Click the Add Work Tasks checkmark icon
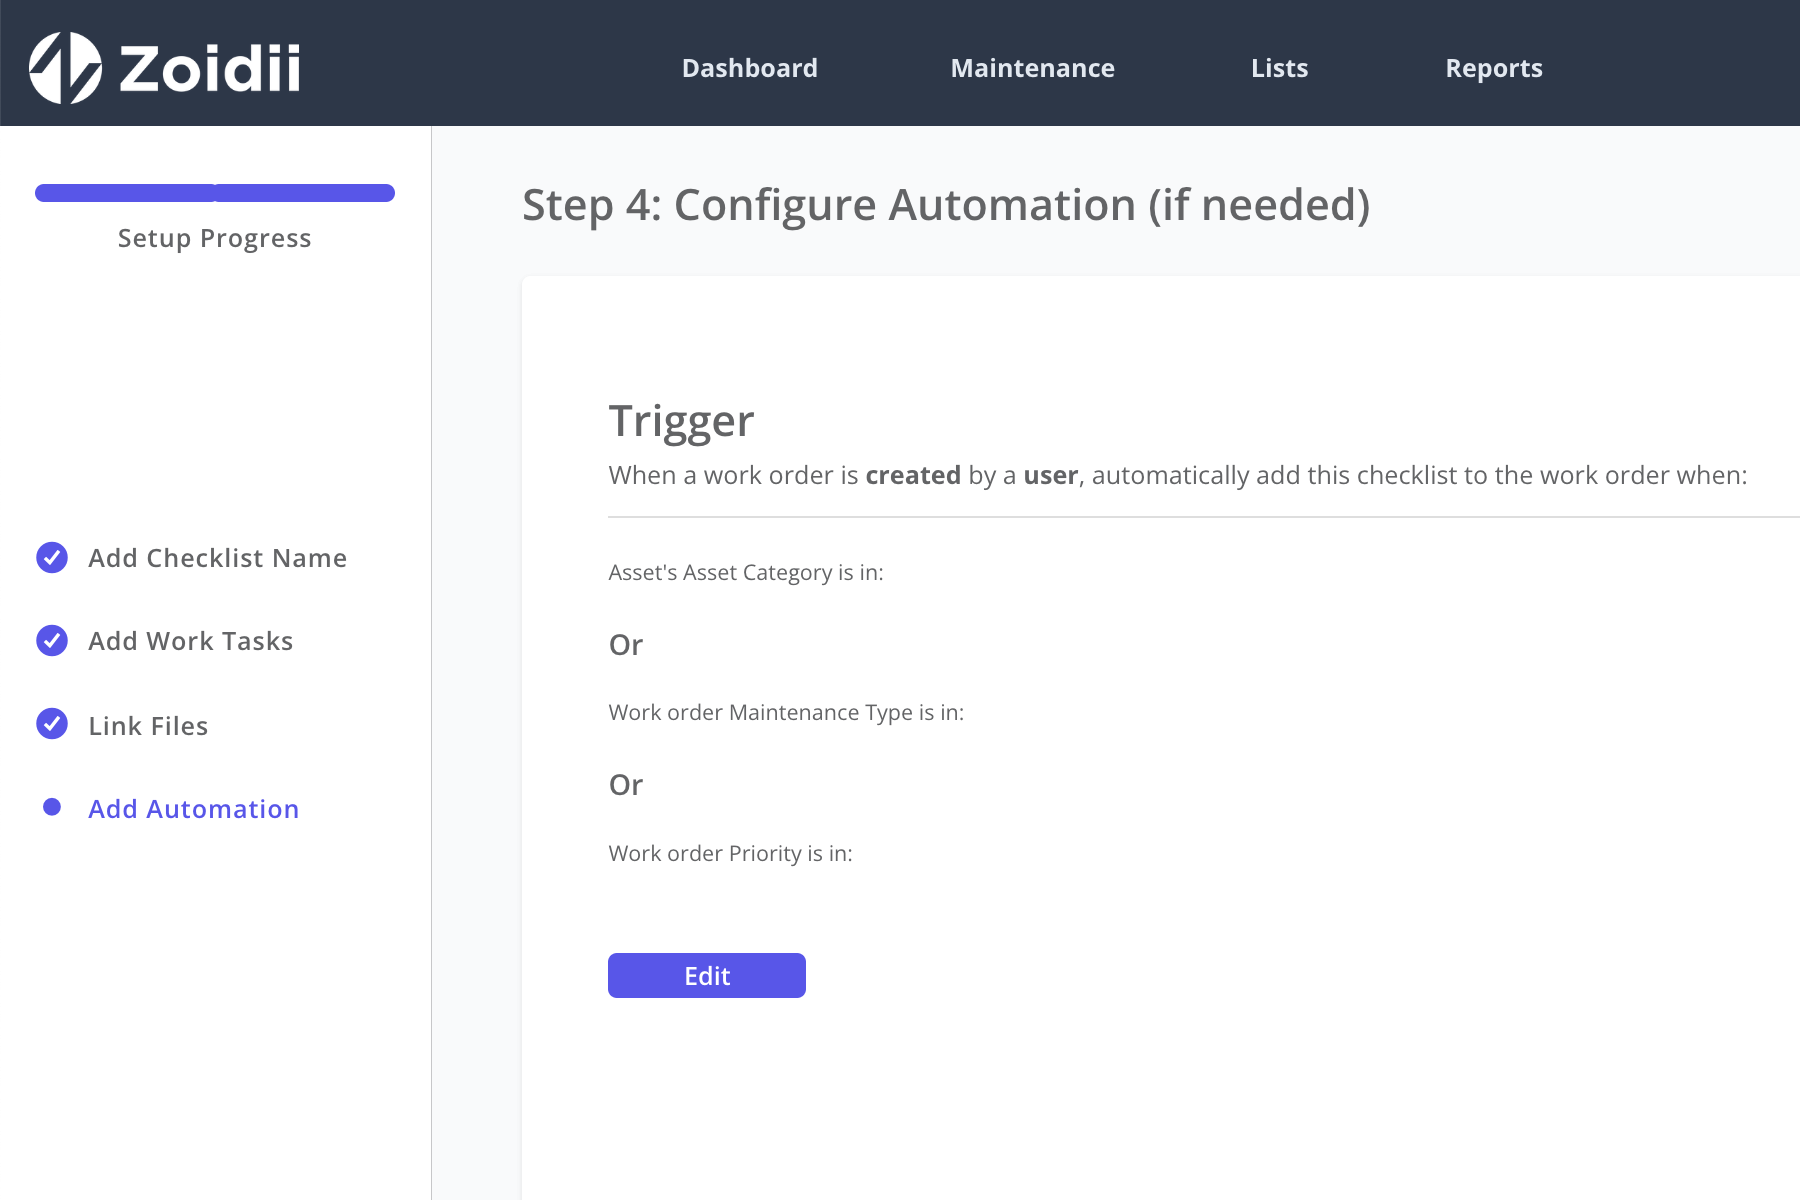The image size is (1800, 1200). click(52, 640)
